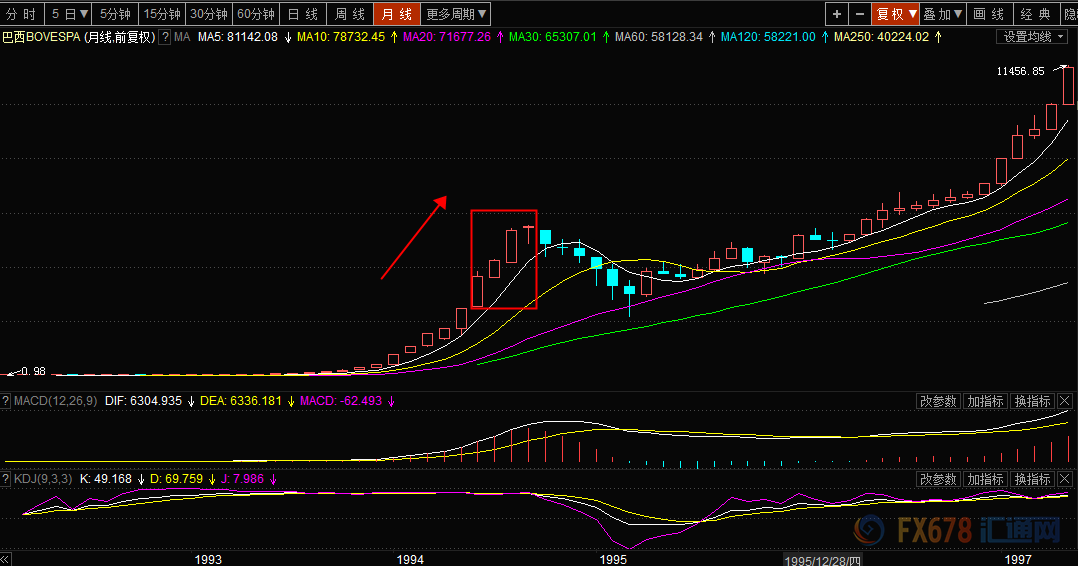Click the double-arrow scroll-left icon at bottom
This screenshot has width=1078, height=566.
(x=6, y=559)
